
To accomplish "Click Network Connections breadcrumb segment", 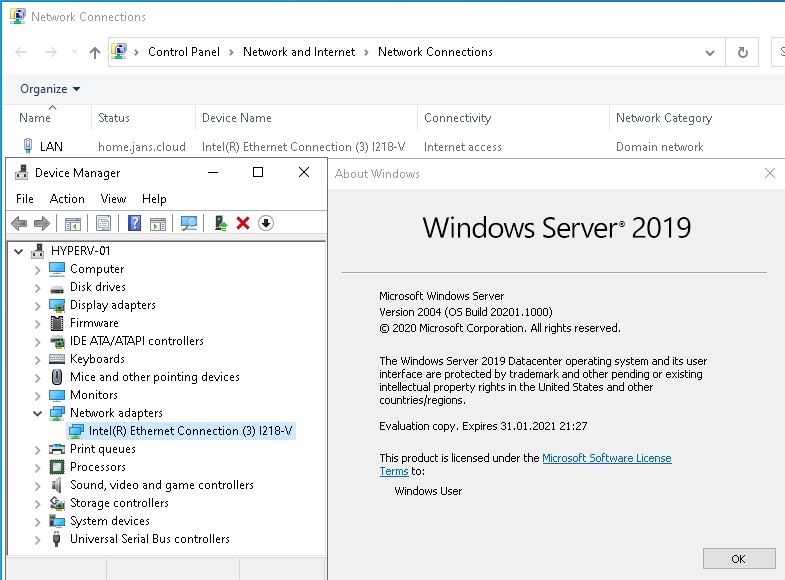I will [x=435, y=52].
